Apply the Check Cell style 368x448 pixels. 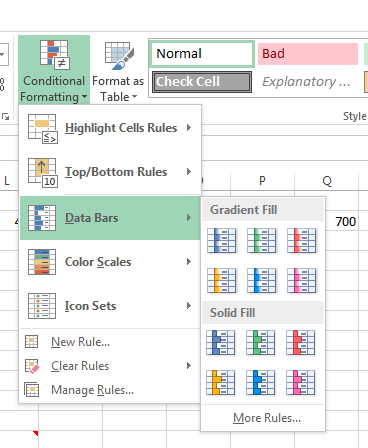[x=202, y=82]
